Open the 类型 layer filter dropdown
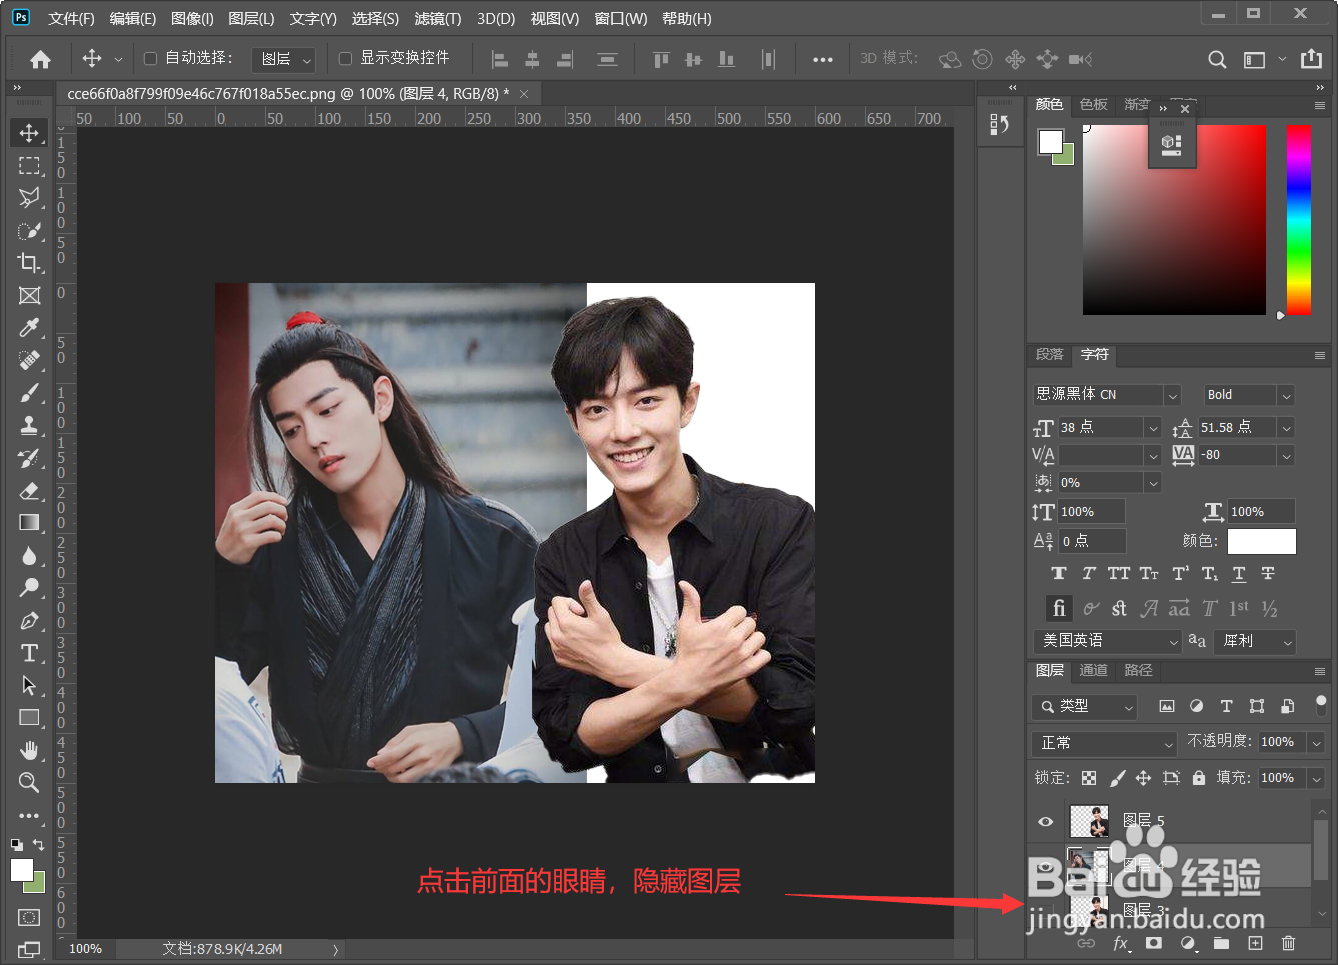 (x=1084, y=706)
